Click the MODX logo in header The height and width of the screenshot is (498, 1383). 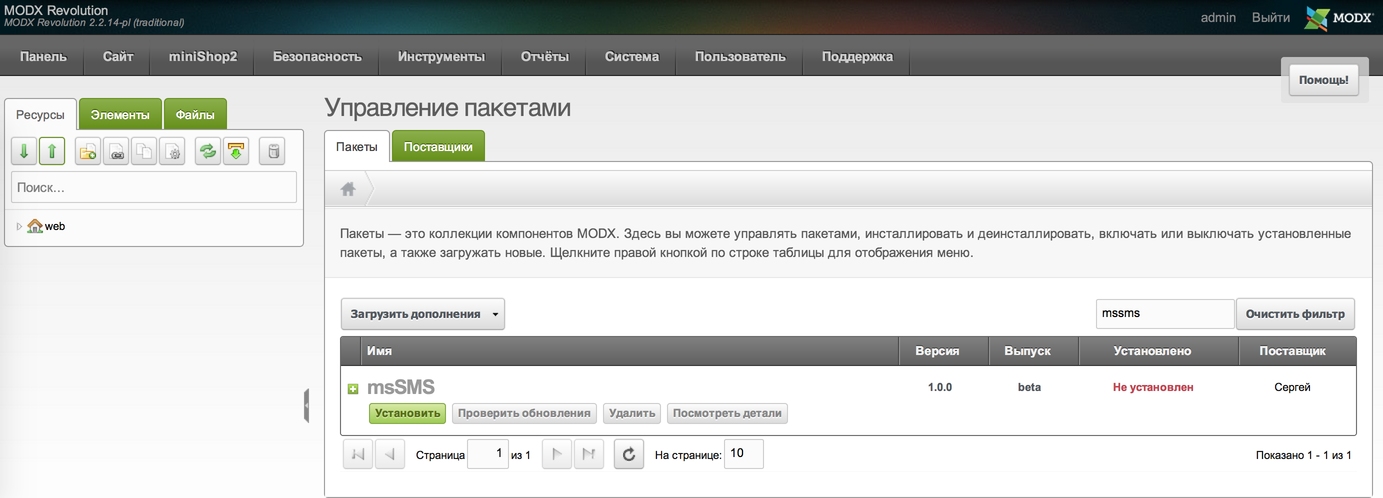point(1339,18)
